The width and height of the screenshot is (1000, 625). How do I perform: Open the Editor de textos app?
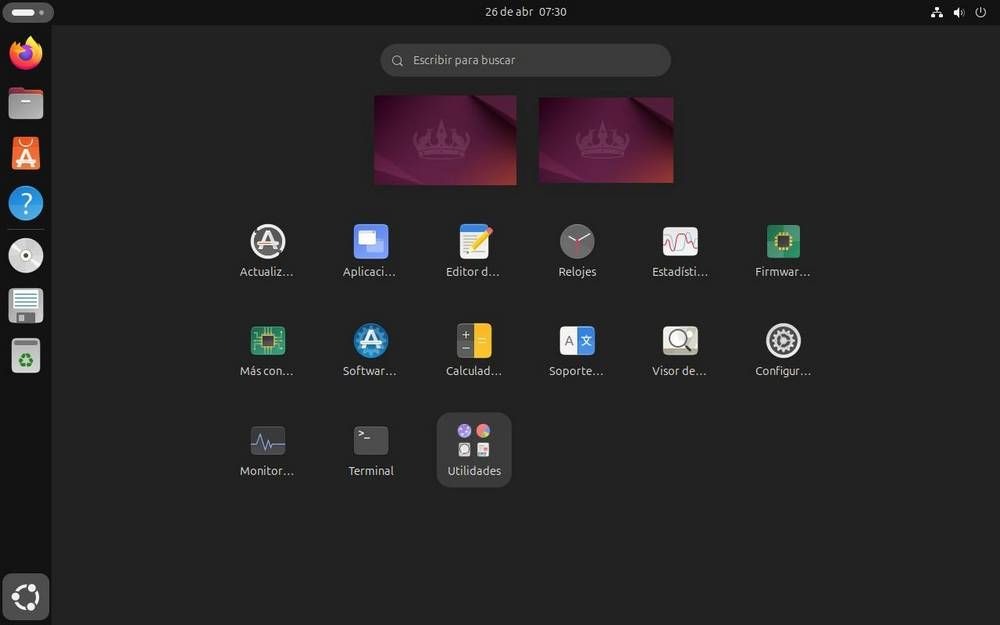click(x=474, y=242)
